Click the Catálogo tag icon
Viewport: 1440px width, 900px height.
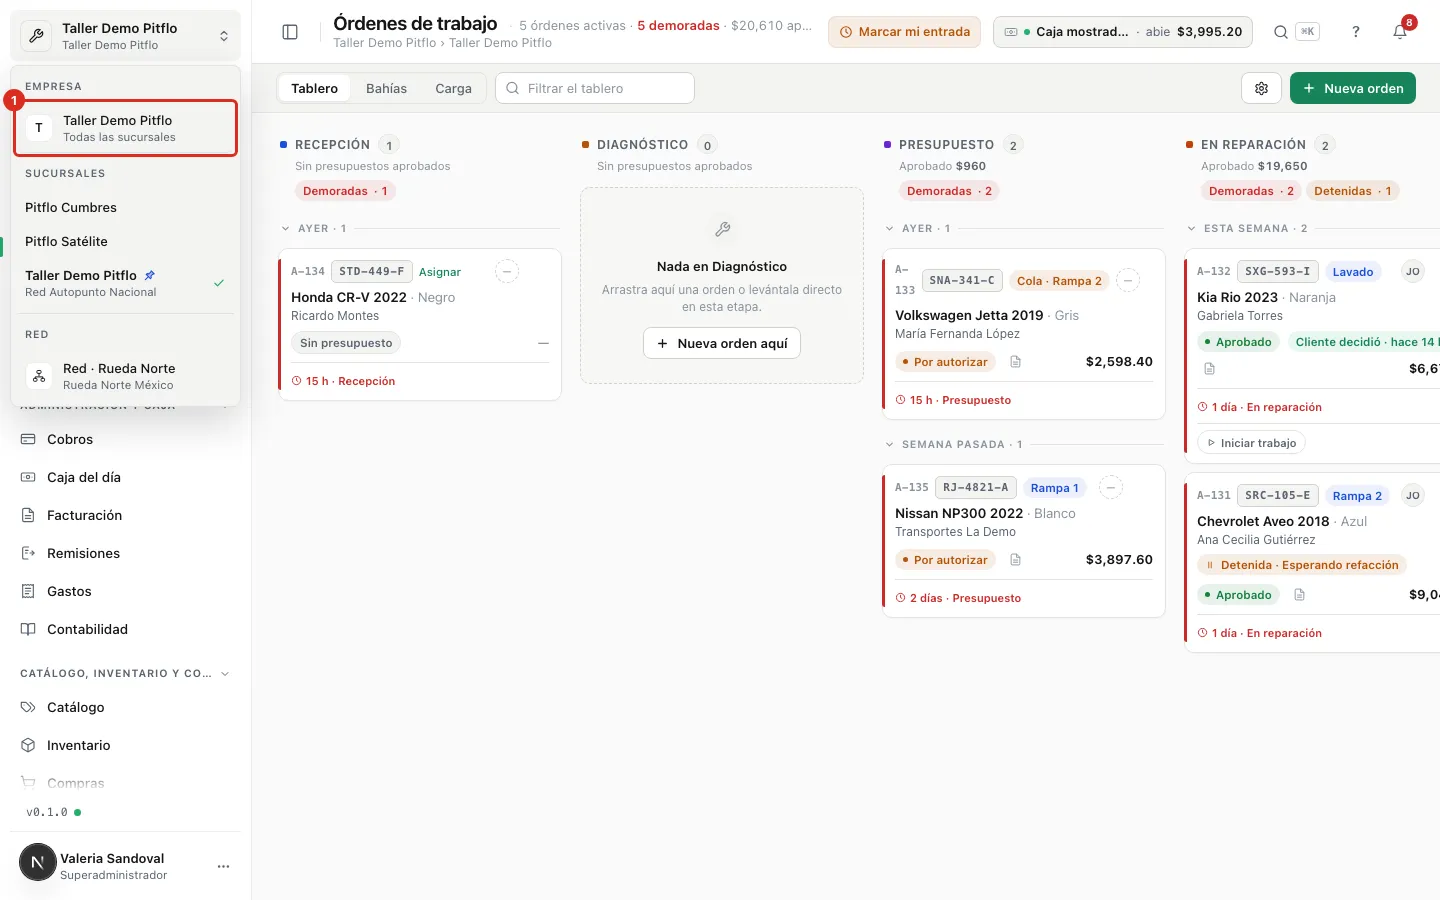tap(28, 707)
